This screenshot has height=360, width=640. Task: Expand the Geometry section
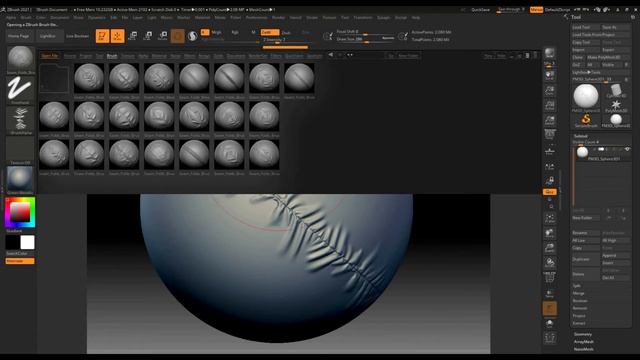click(x=583, y=334)
